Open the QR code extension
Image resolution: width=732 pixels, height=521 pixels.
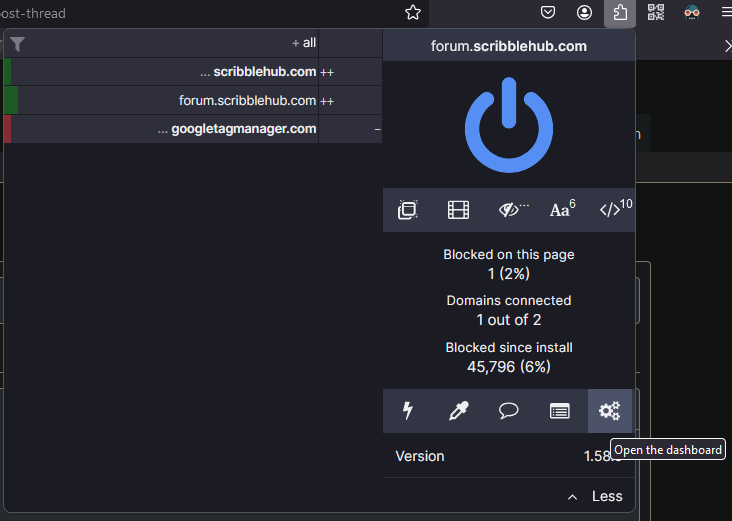click(x=656, y=12)
